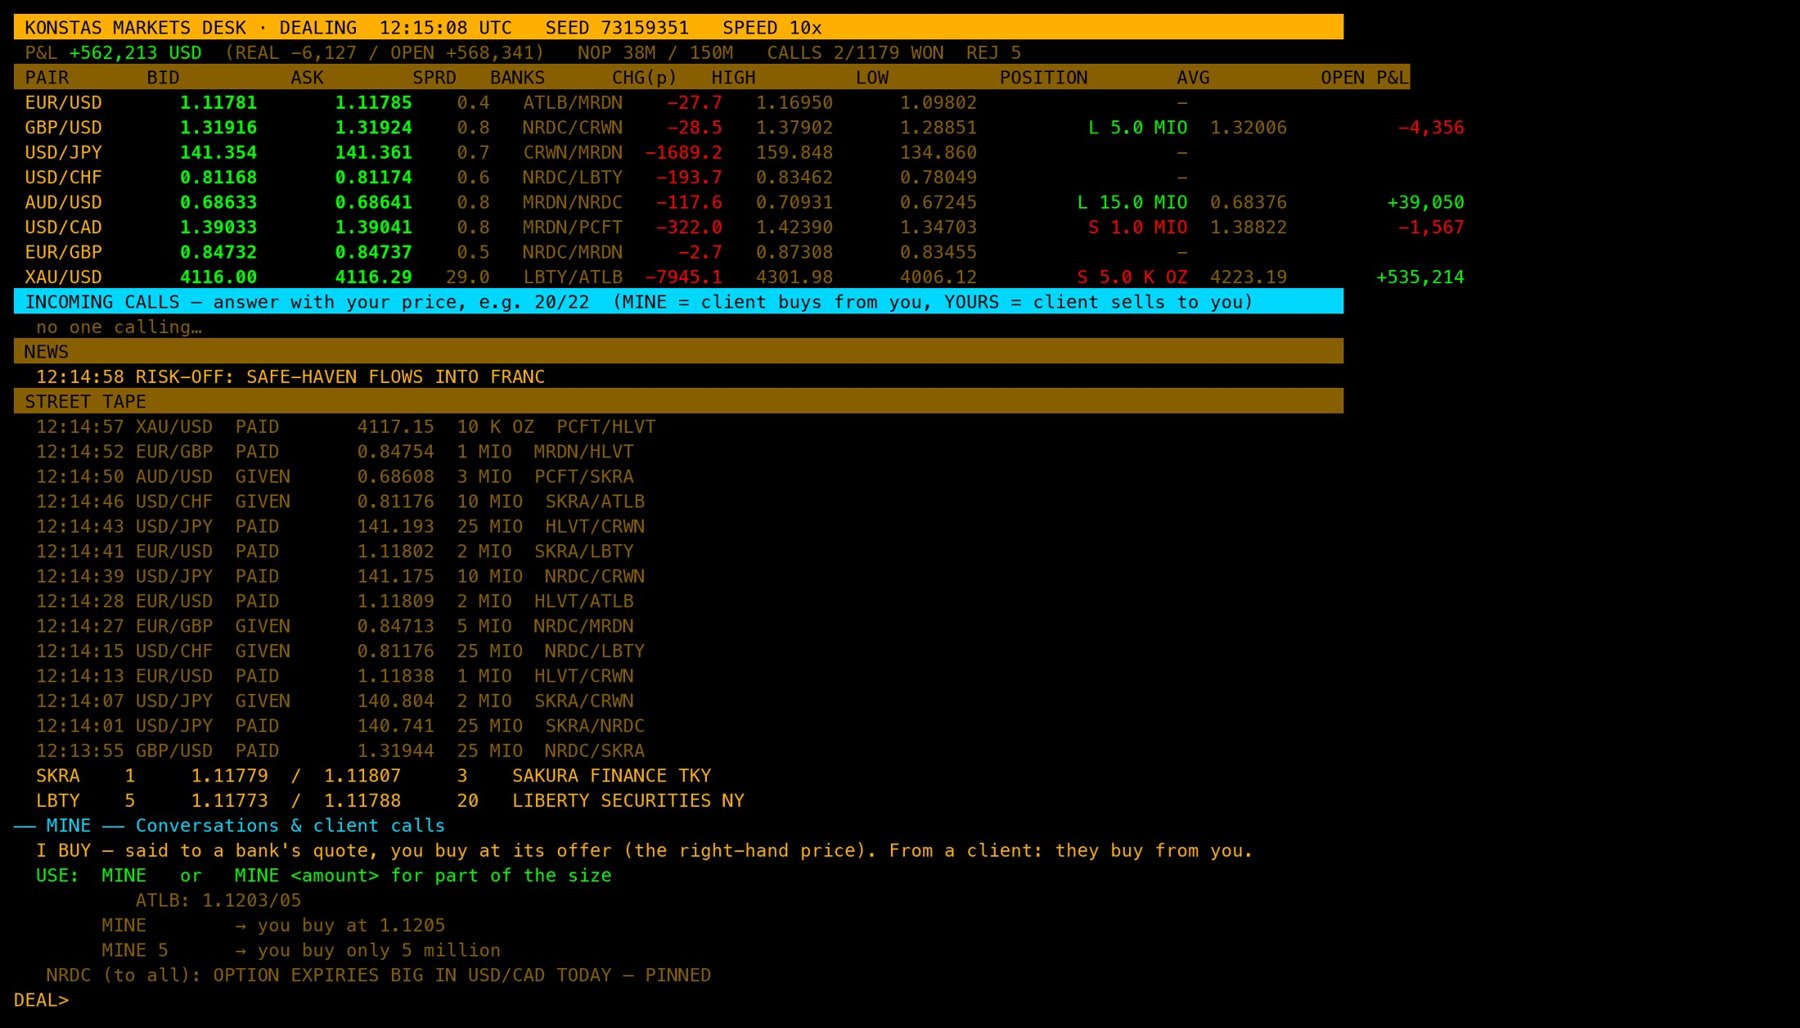Viewport: 1800px width, 1028px height.
Task: Click the DEAL> command prompt
Action: (41, 1000)
